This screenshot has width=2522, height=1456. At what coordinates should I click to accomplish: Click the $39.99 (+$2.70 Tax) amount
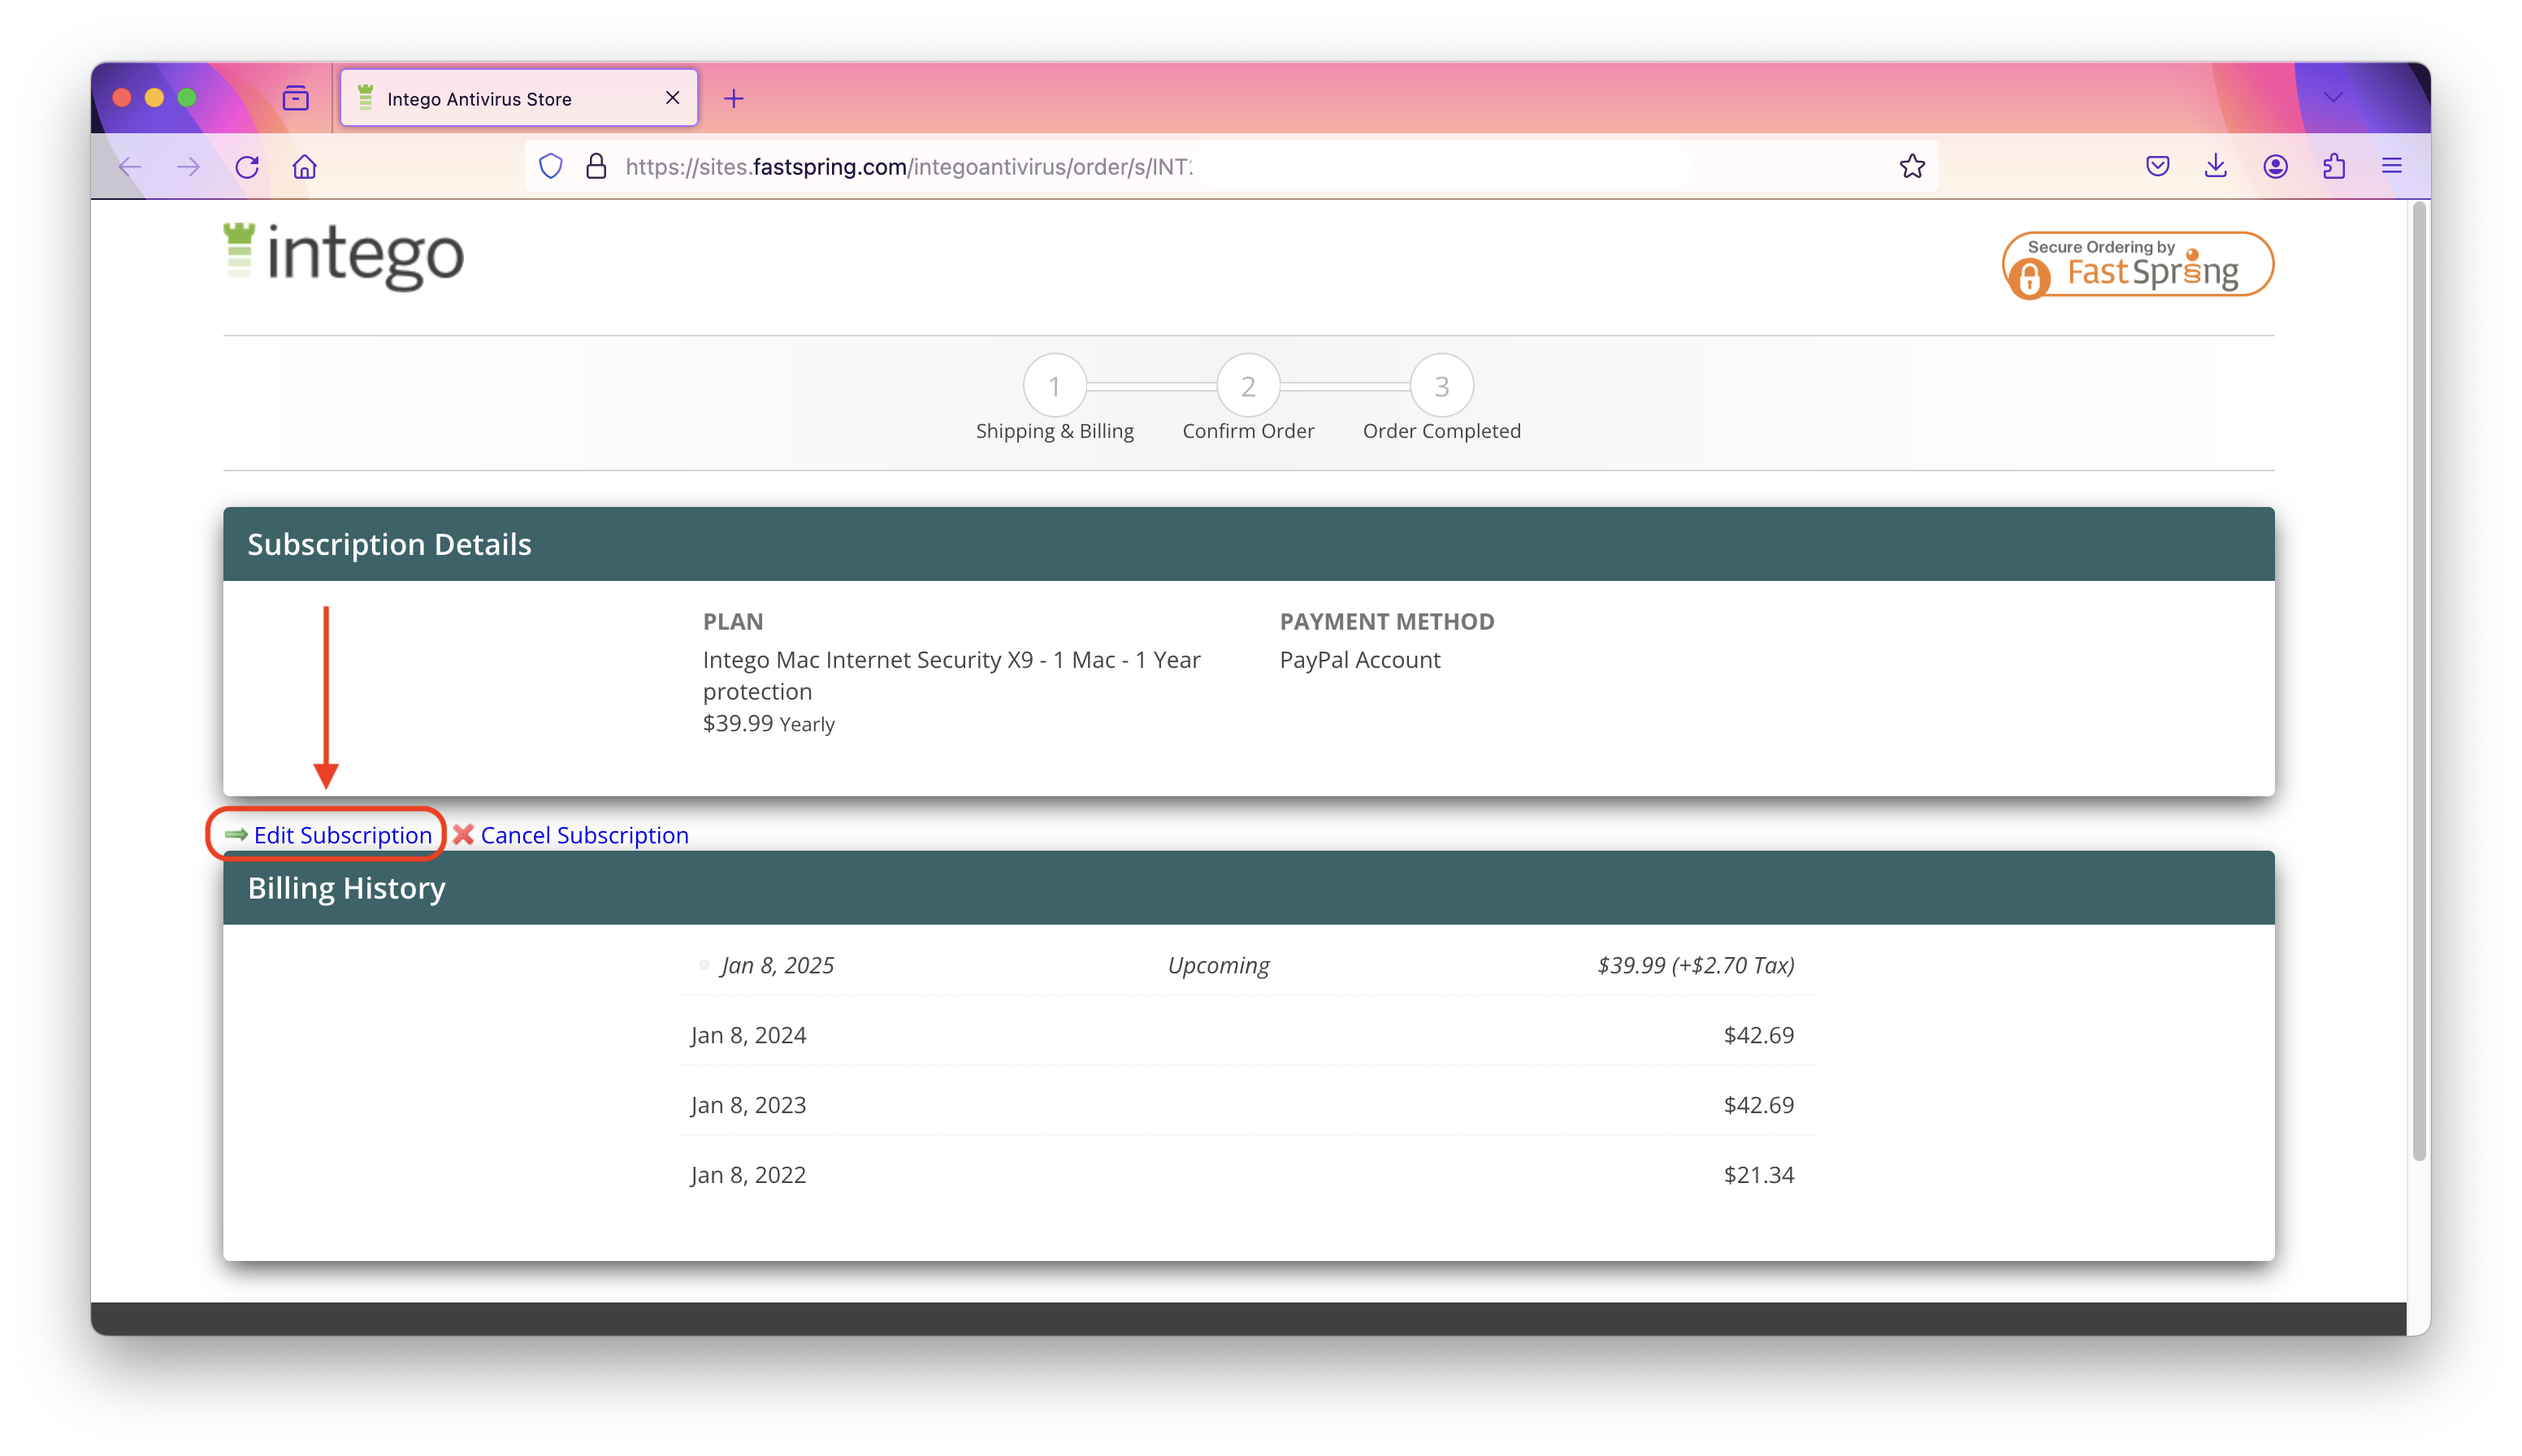tap(1695, 965)
